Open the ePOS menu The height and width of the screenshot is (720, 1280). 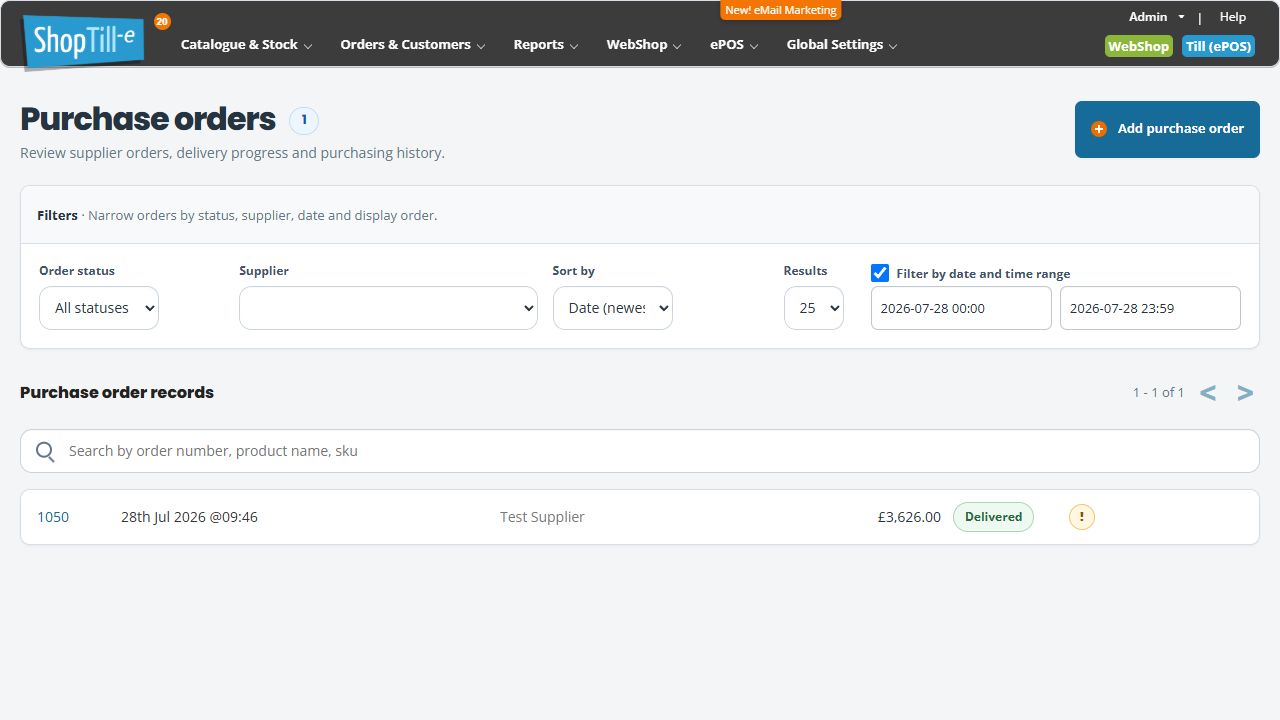pyautogui.click(x=734, y=45)
